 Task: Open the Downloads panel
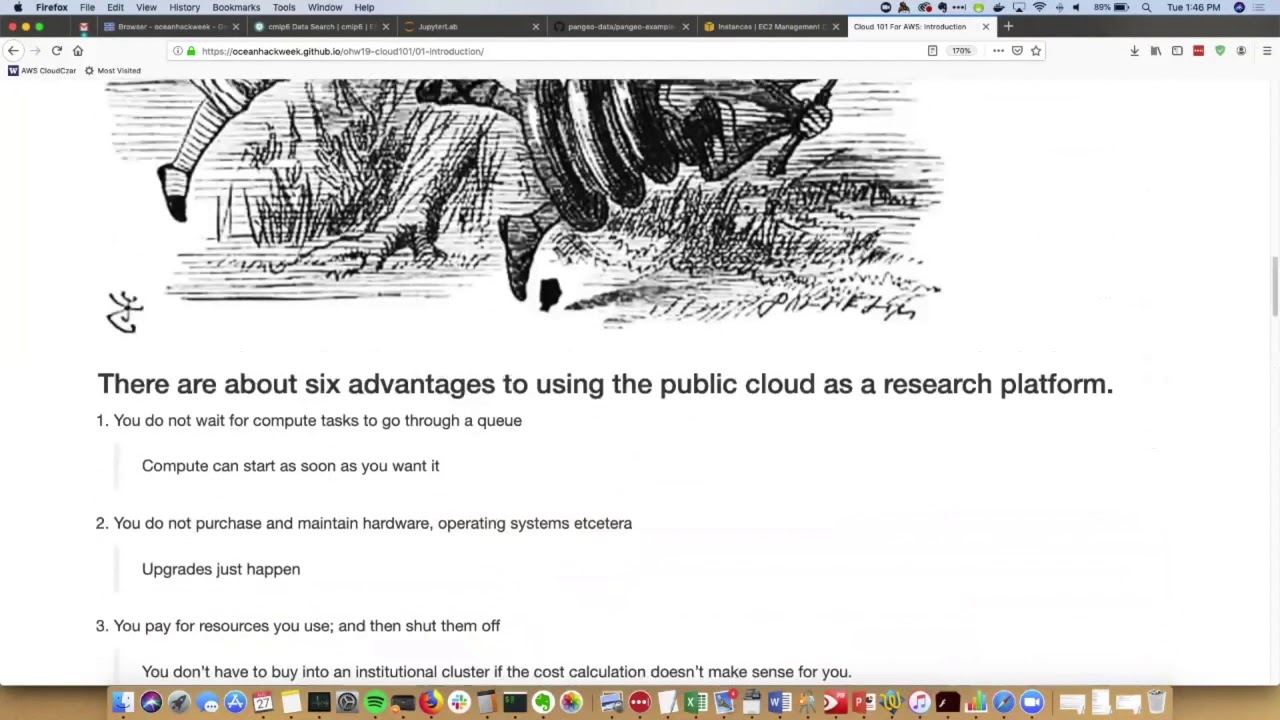pyautogui.click(x=1134, y=51)
